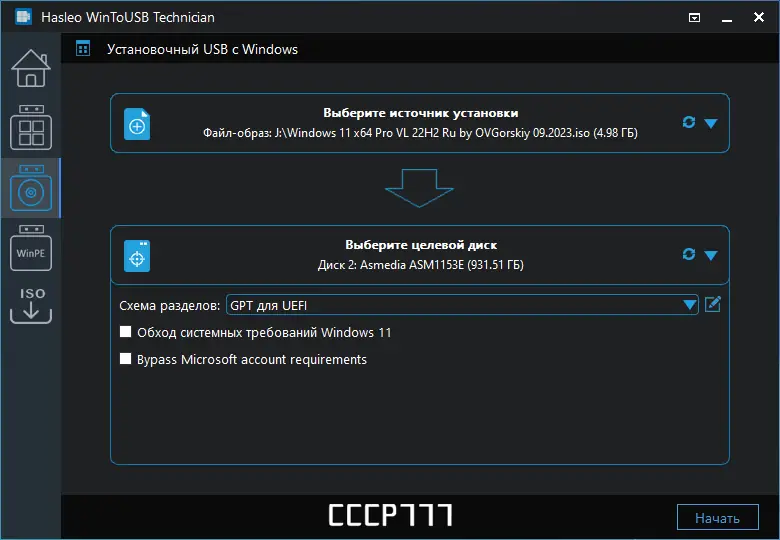This screenshot has height=540, width=780.
Task: Click the target disk crosshair icon
Action: (x=137, y=257)
